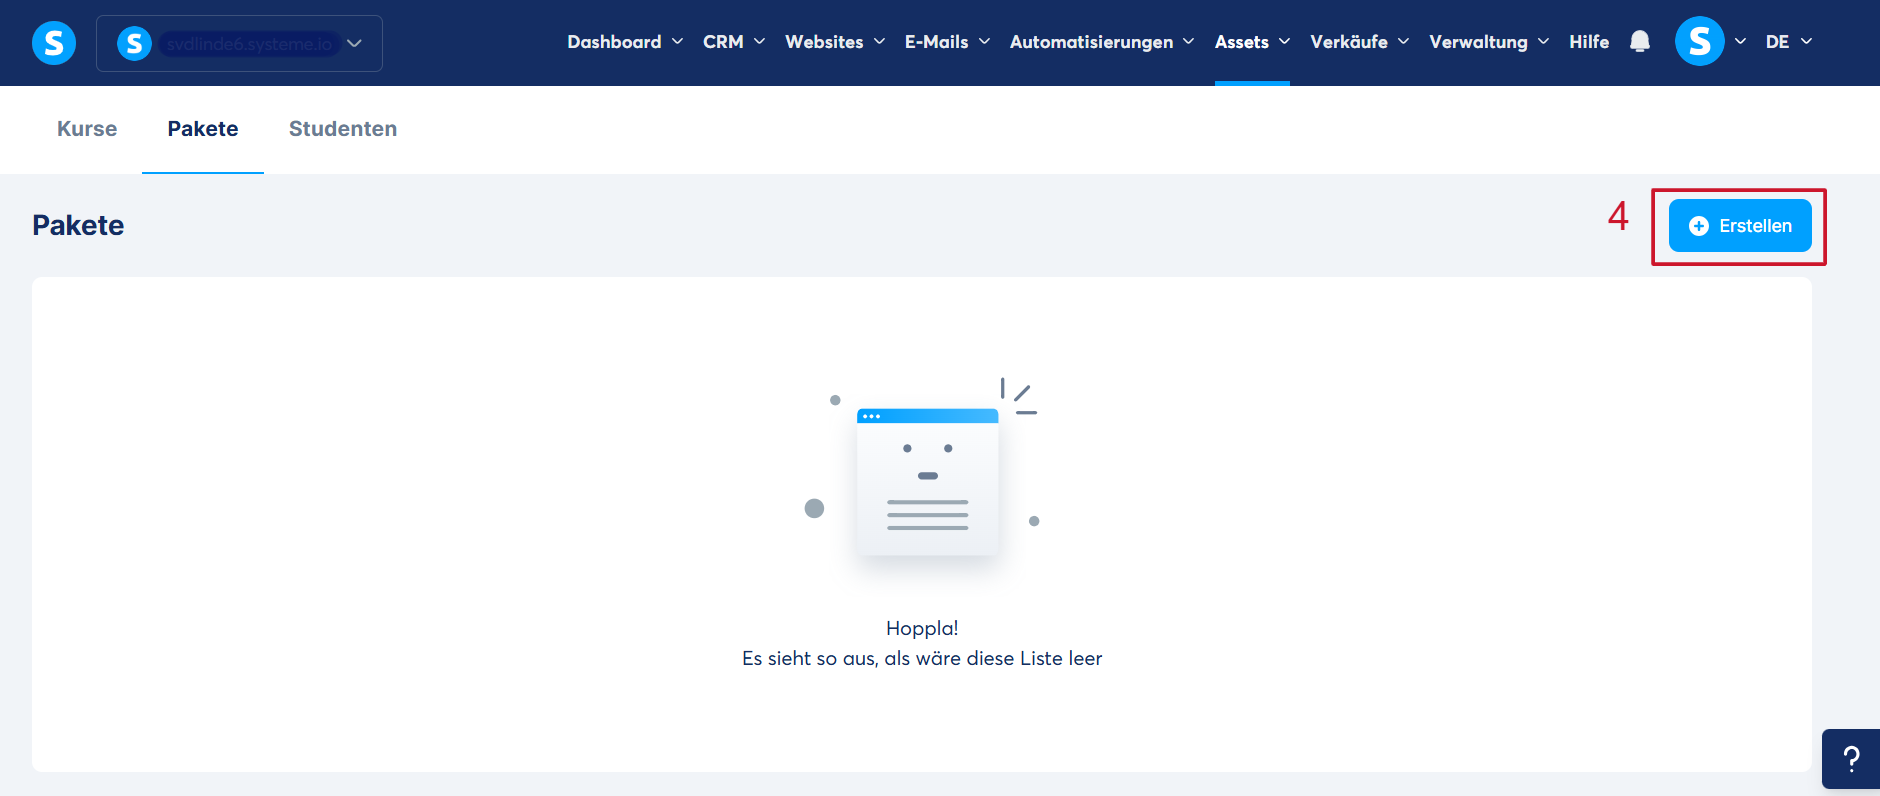Click the Pakete page heading
1880x796 pixels.
78,225
